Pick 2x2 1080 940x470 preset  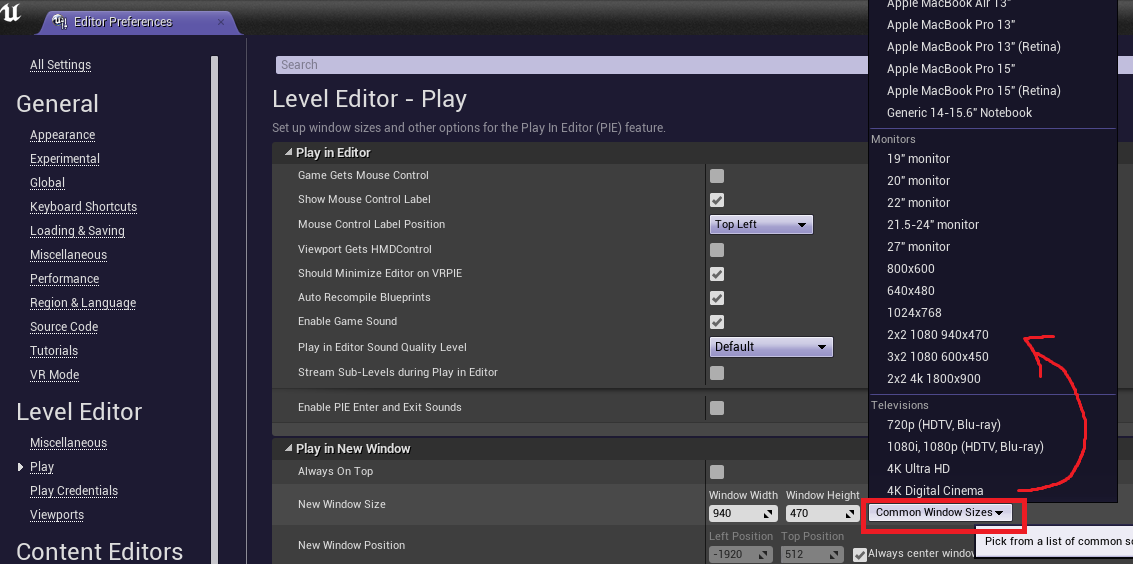[x=937, y=335]
